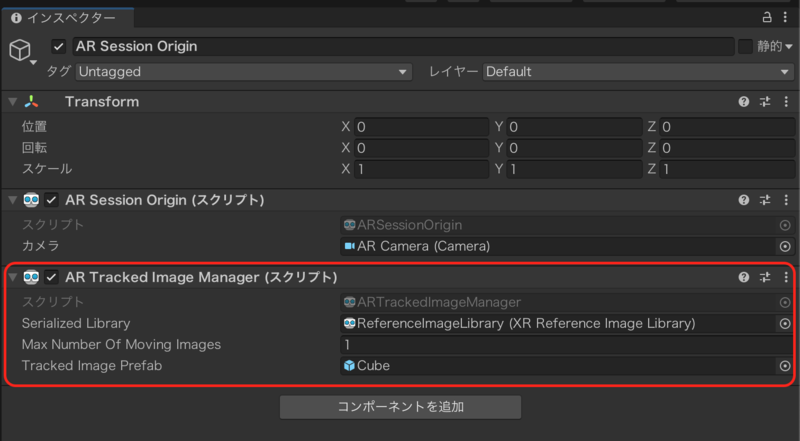Click the Transform axes icon

tap(32, 102)
